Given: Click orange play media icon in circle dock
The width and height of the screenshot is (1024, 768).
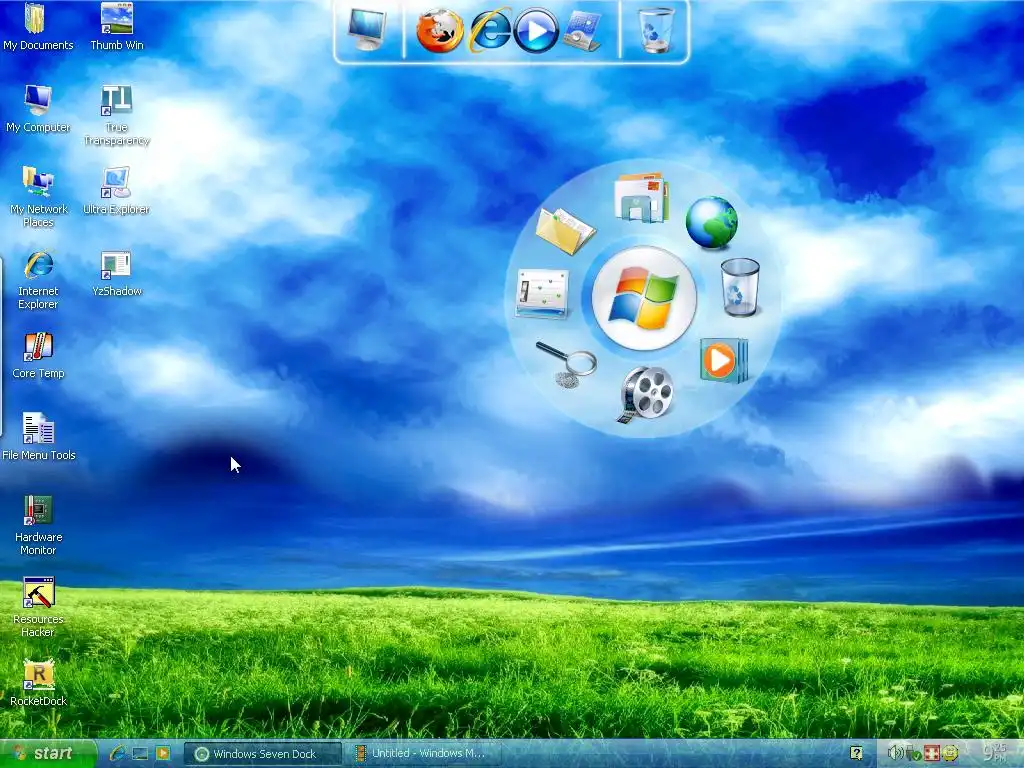Looking at the screenshot, I should point(724,360).
